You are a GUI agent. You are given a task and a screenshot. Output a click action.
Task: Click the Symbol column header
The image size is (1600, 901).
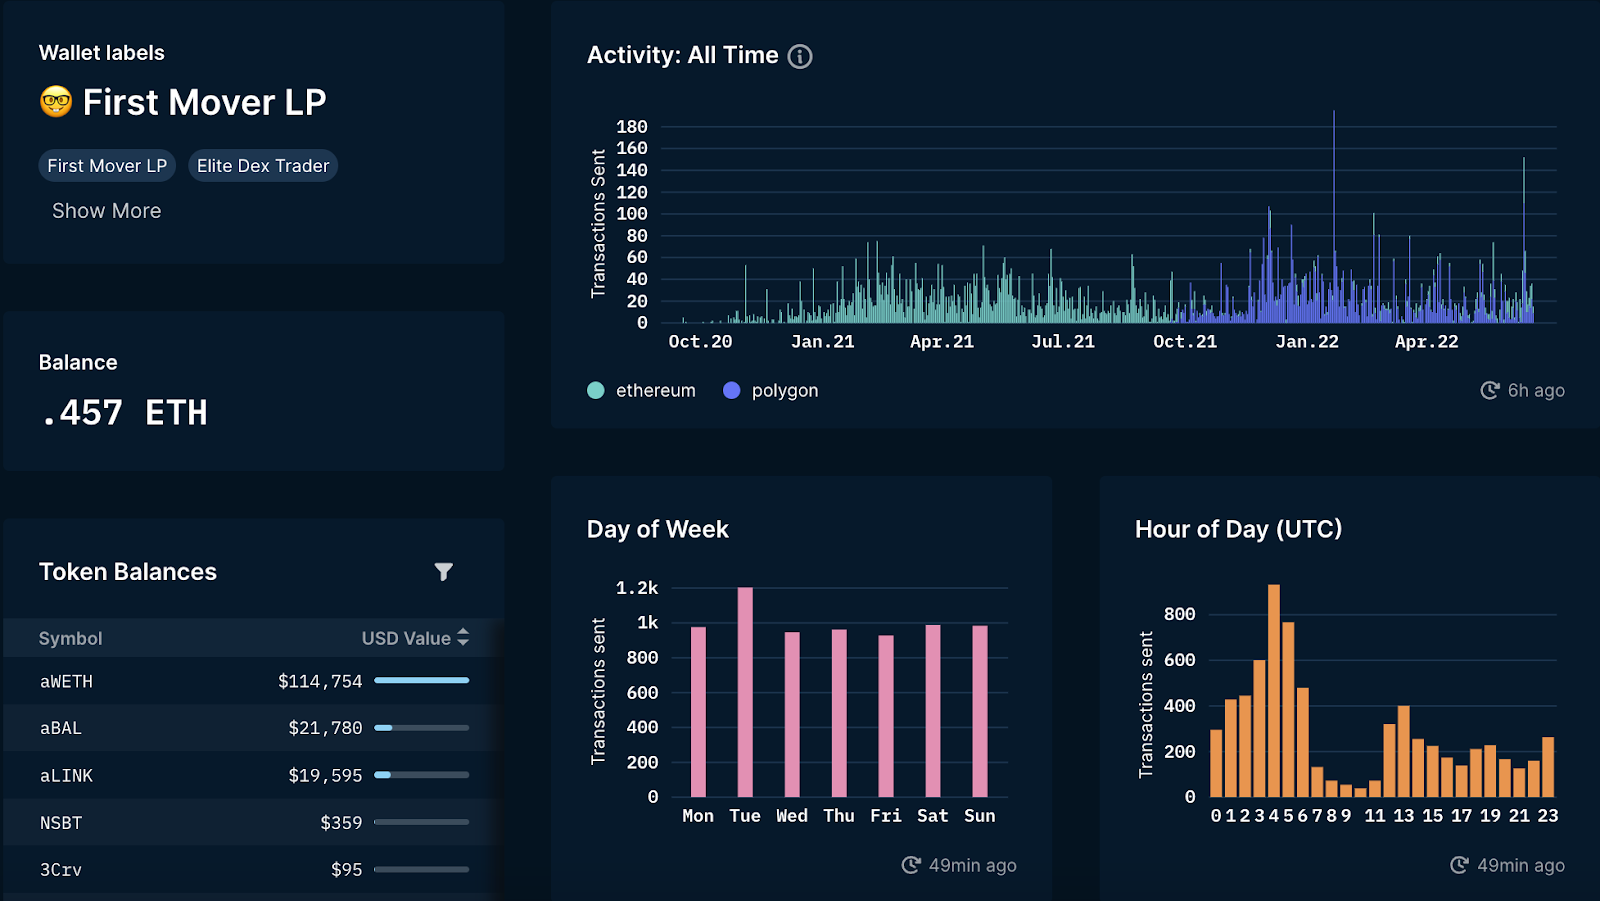point(70,638)
